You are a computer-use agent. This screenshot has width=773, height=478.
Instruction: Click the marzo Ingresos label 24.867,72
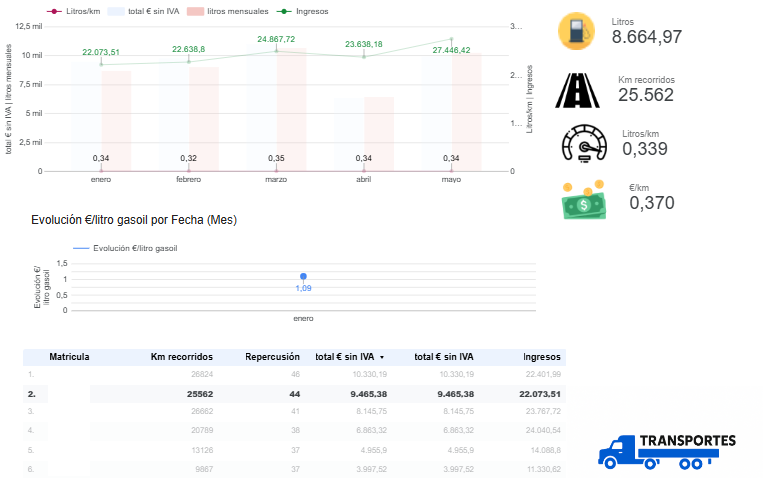(x=276, y=39)
